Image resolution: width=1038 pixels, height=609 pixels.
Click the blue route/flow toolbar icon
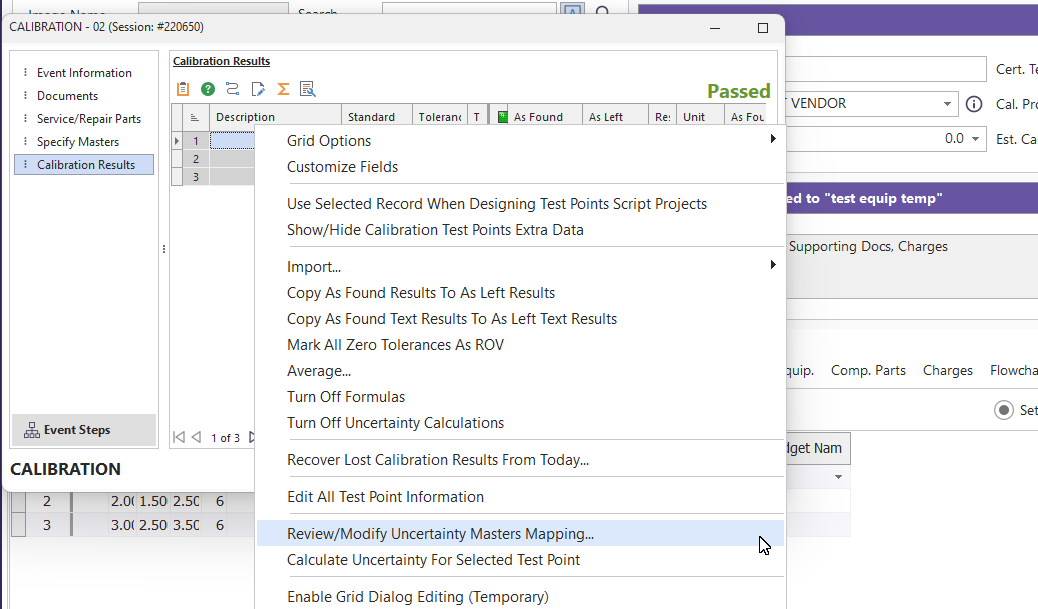(233, 89)
